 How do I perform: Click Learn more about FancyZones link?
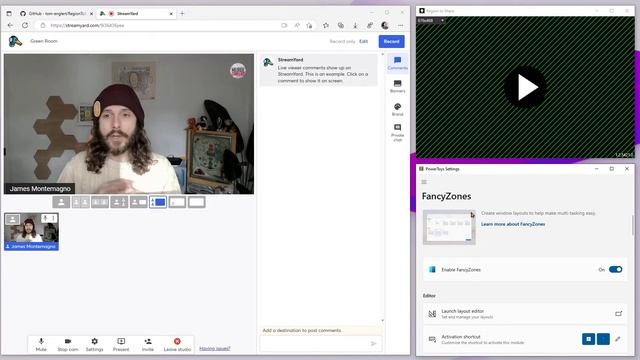513,224
